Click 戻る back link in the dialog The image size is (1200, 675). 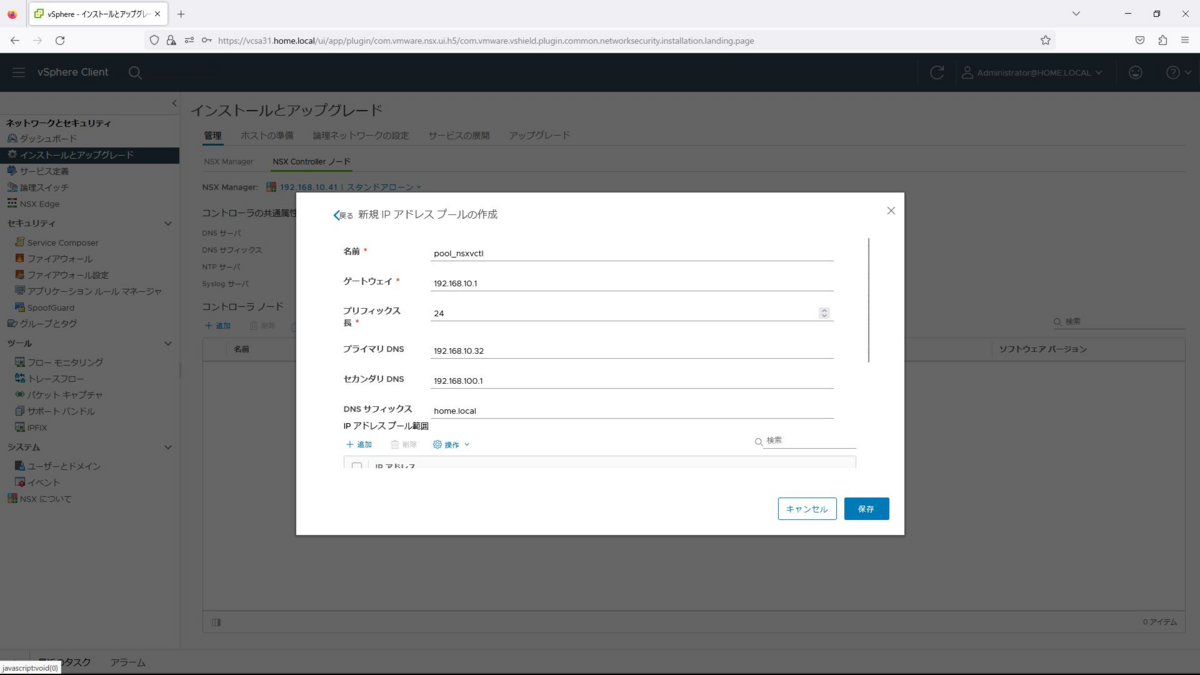(343, 215)
